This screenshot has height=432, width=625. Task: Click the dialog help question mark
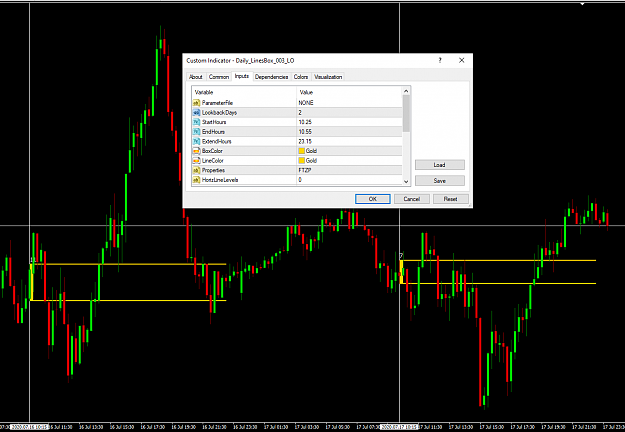point(440,60)
